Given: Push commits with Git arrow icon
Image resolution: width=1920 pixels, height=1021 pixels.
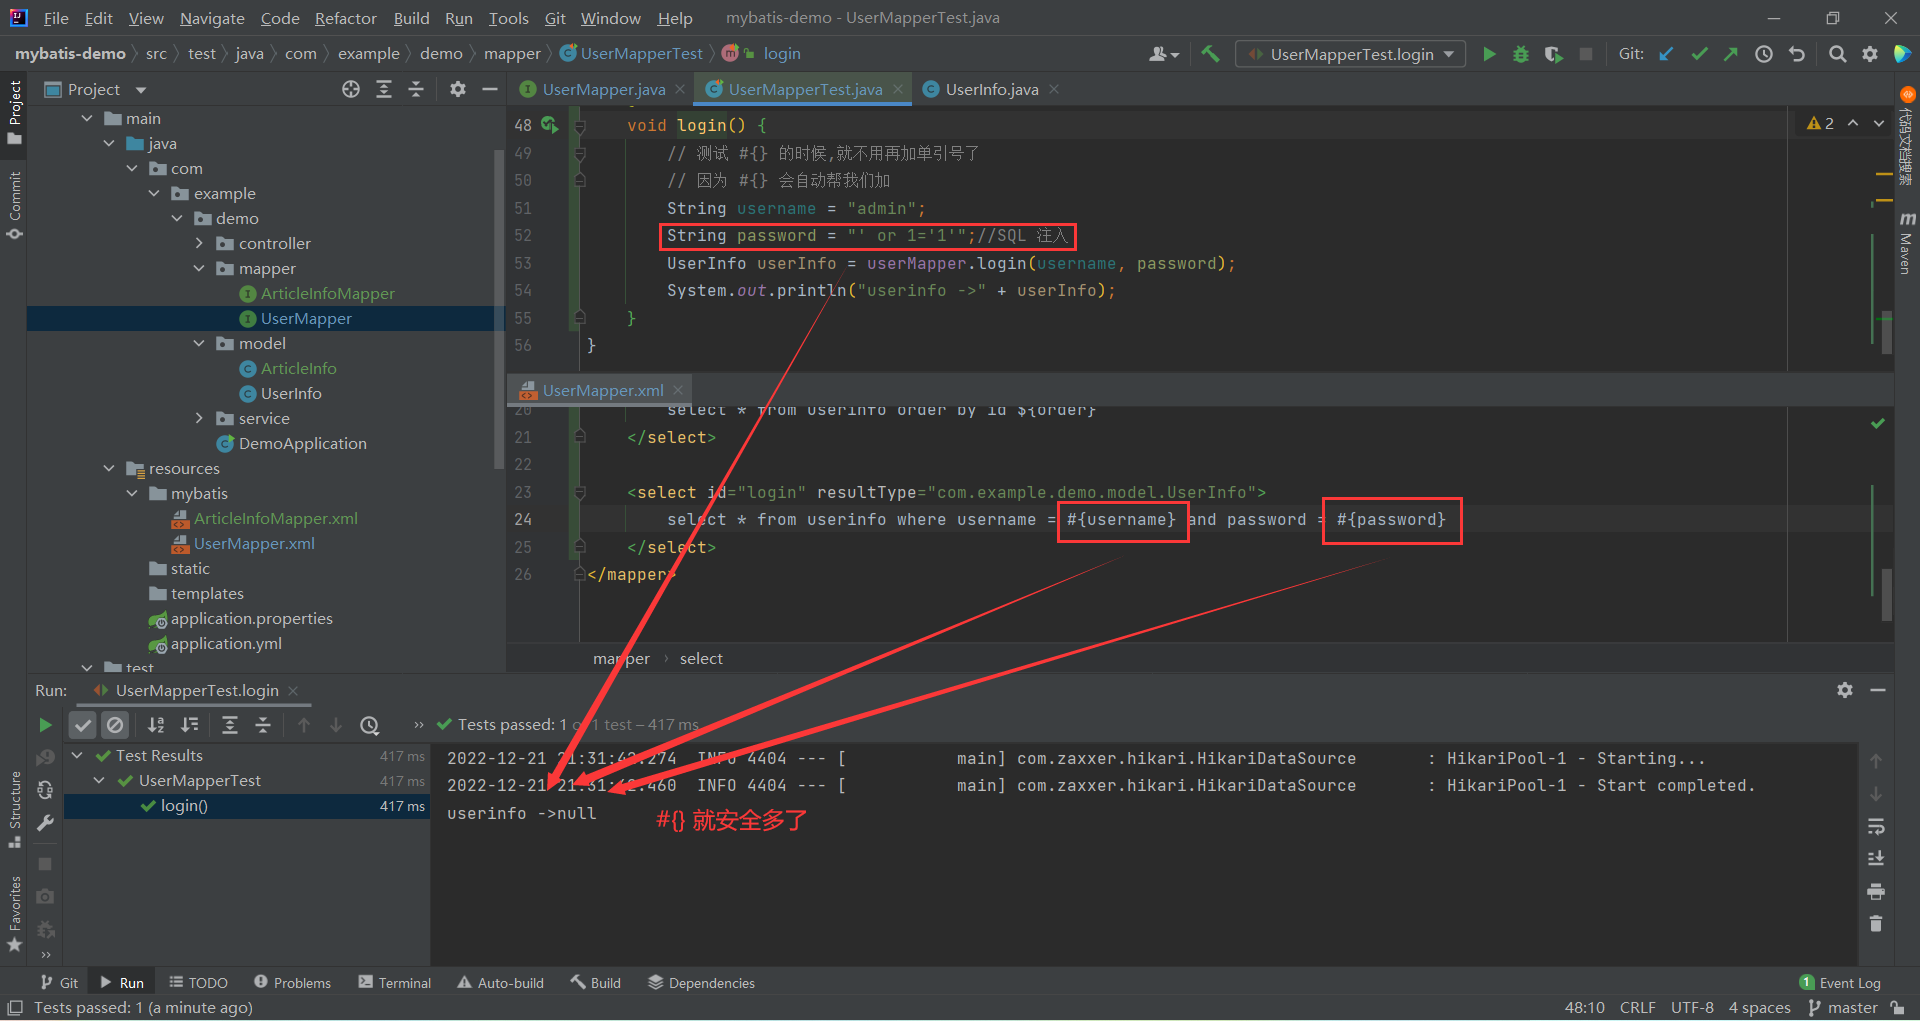Looking at the screenshot, I should 1731,54.
